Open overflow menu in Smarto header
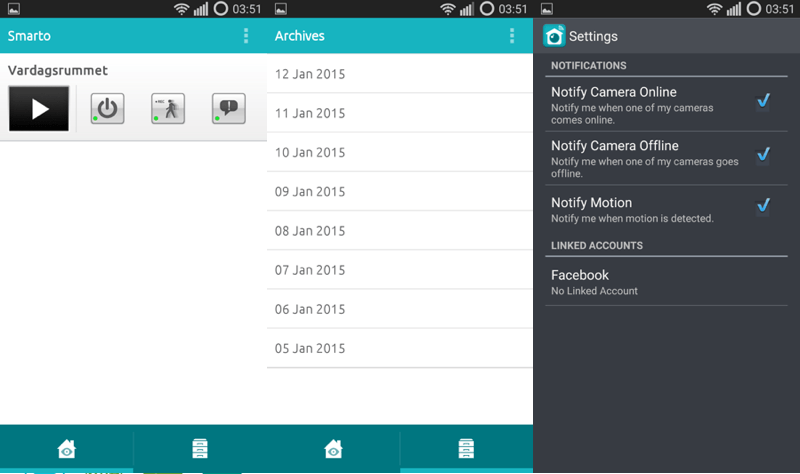The image size is (800, 474). [246, 36]
